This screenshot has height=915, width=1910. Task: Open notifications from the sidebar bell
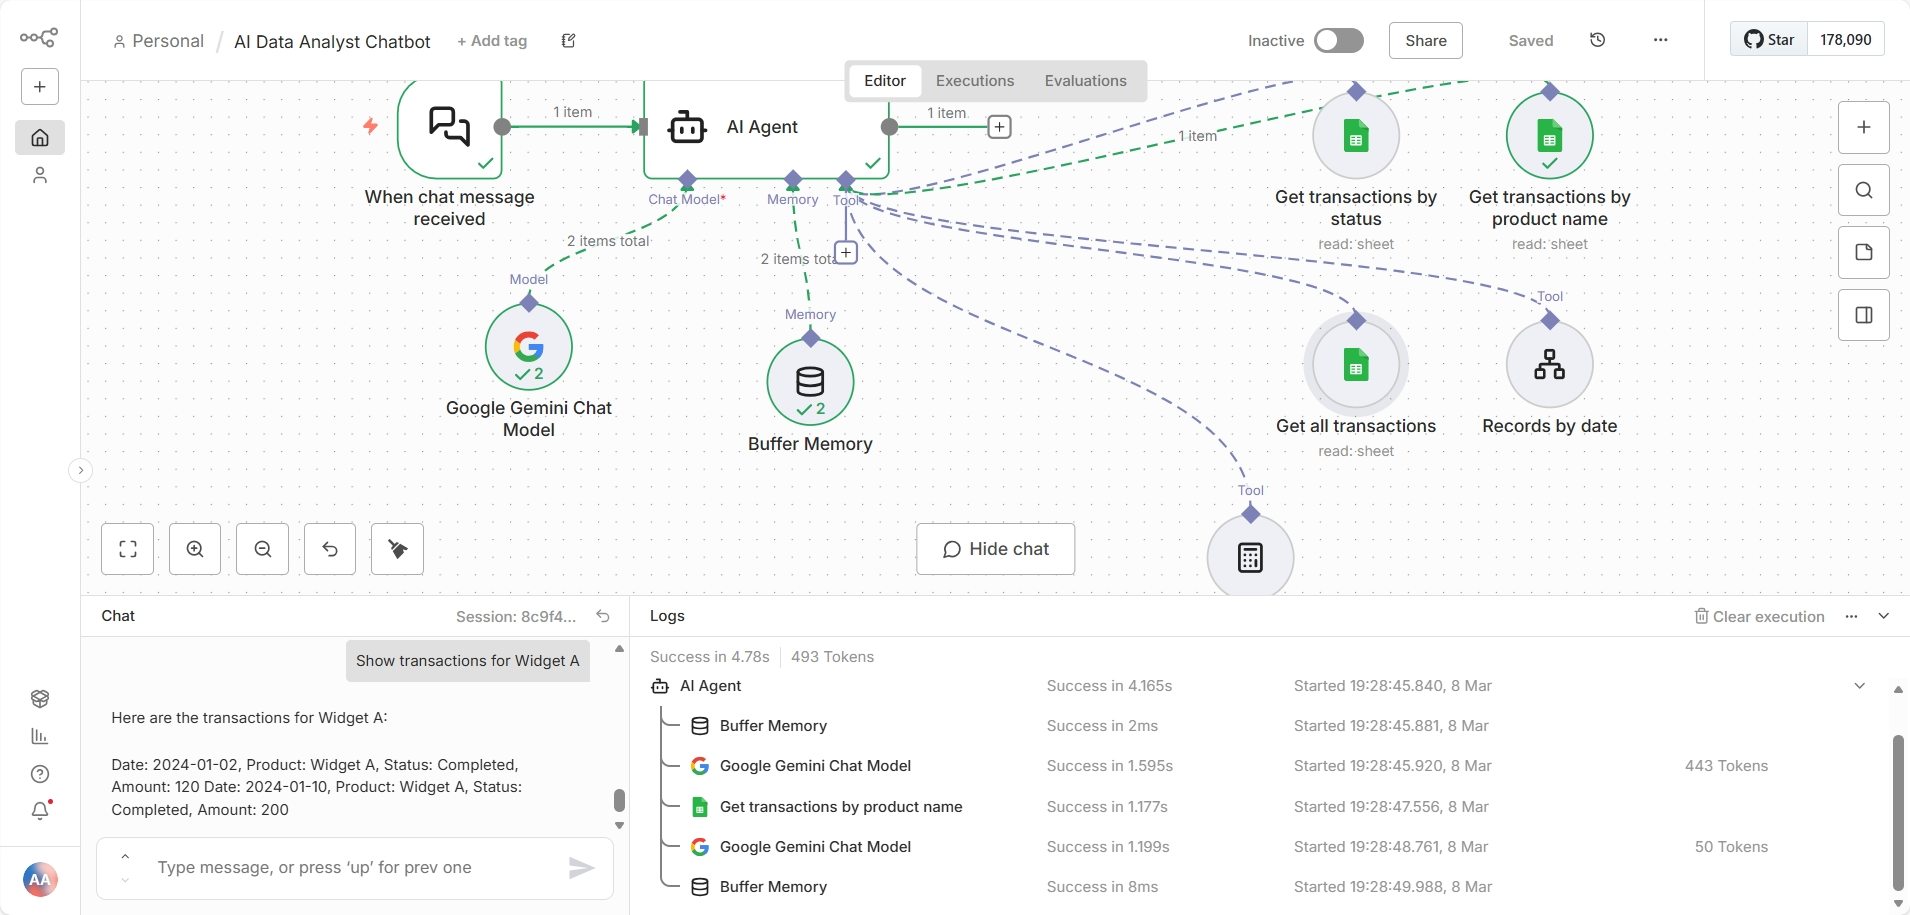pos(40,812)
